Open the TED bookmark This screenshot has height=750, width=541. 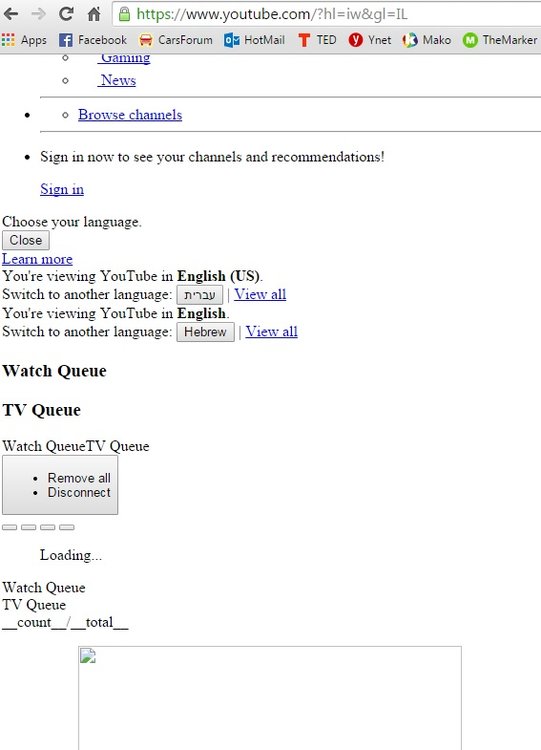[317, 40]
